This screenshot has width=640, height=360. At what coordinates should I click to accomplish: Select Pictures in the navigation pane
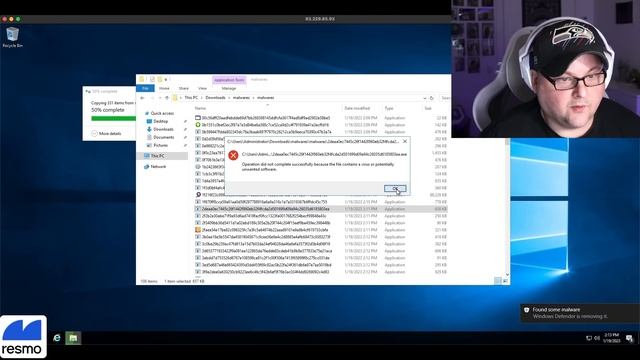(160, 145)
